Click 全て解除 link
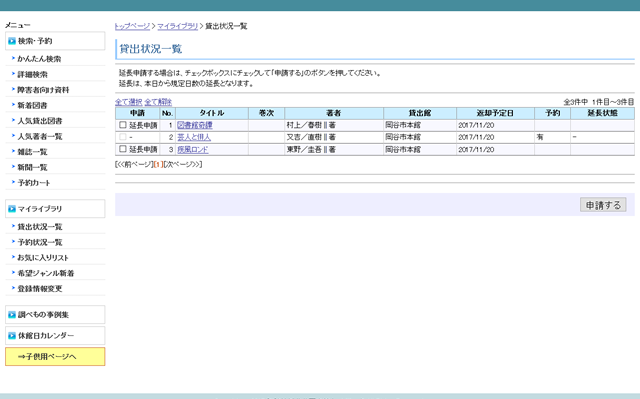640x399 pixels. point(158,102)
